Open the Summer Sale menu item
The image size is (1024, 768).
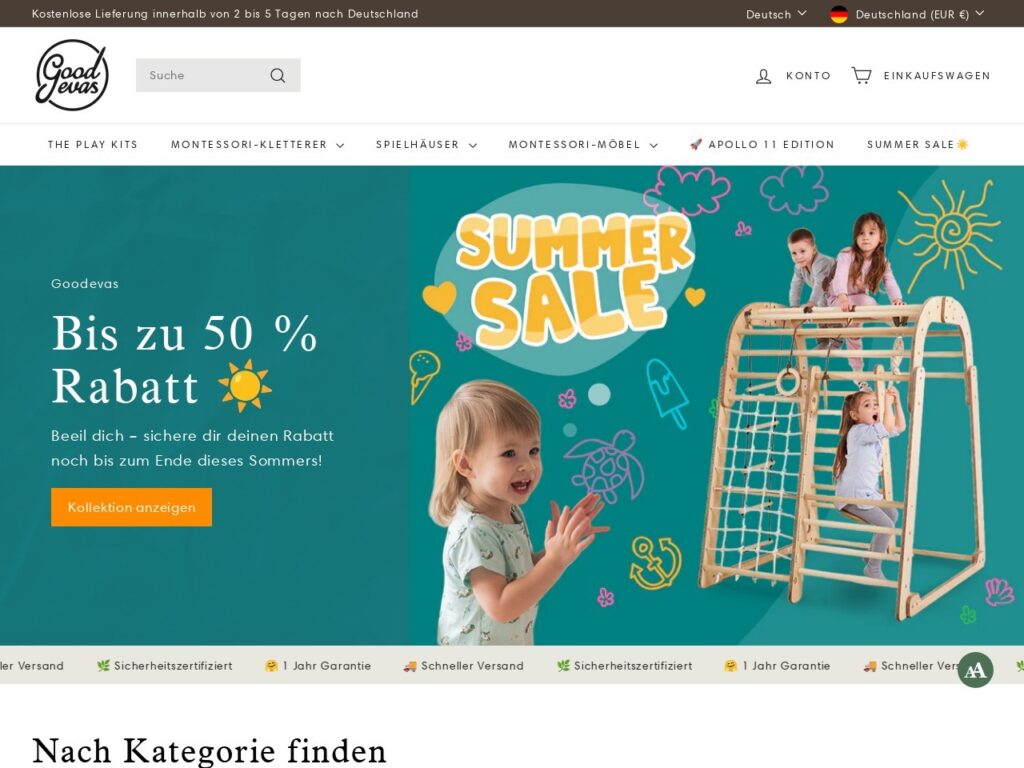[918, 144]
